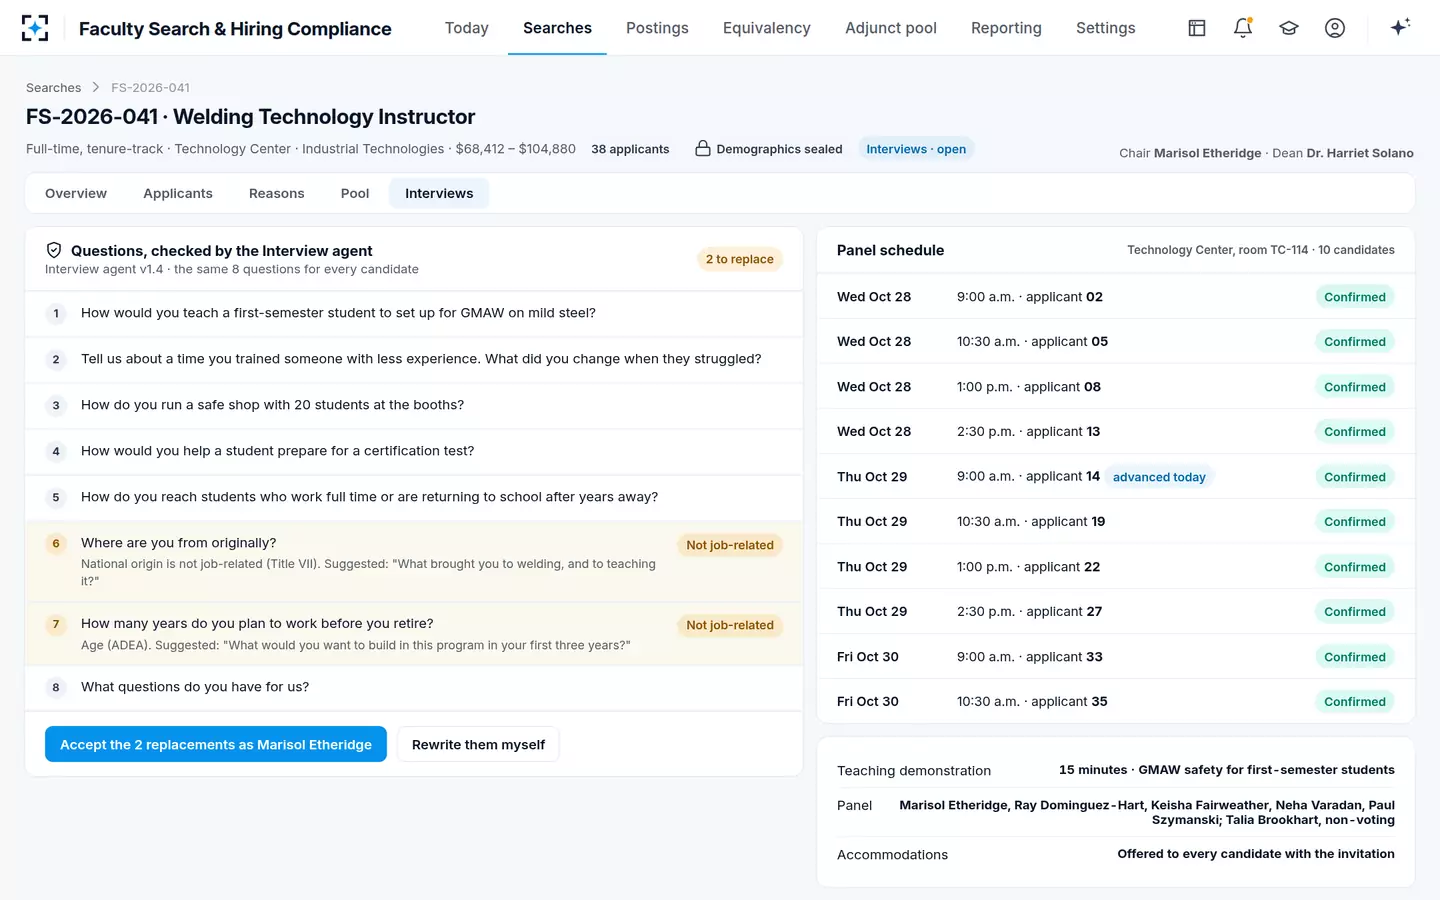The width and height of the screenshot is (1440, 900).
Task: Click the lock icon beside Demographics sealed
Action: tap(703, 149)
